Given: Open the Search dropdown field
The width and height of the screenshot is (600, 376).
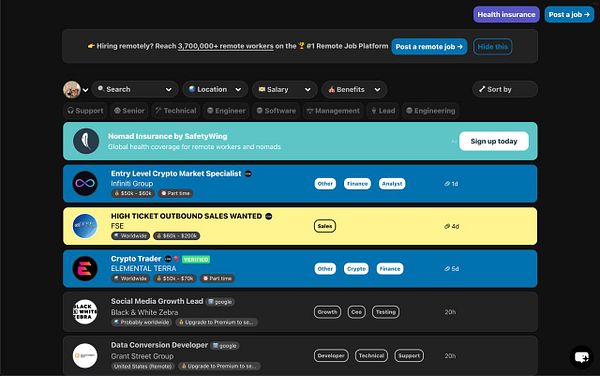Looking at the screenshot, I should (135, 89).
